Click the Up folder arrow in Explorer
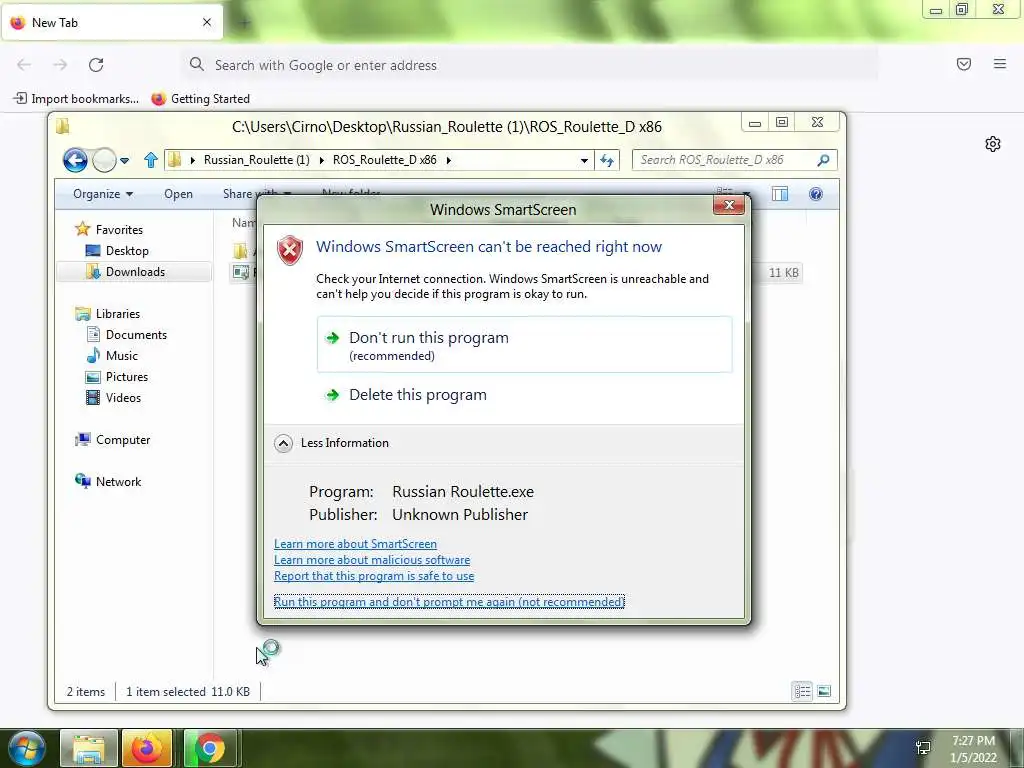1024x768 pixels. point(151,160)
